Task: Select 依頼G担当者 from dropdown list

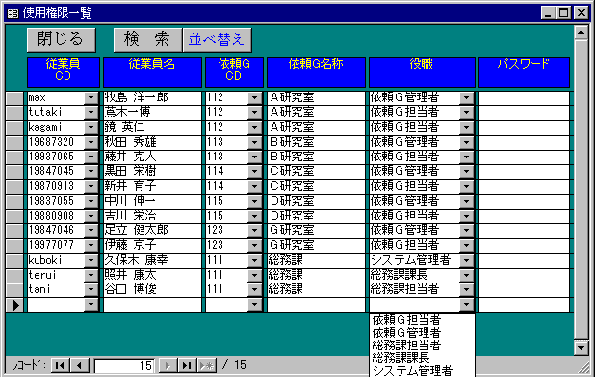Action: pos(406,320)
